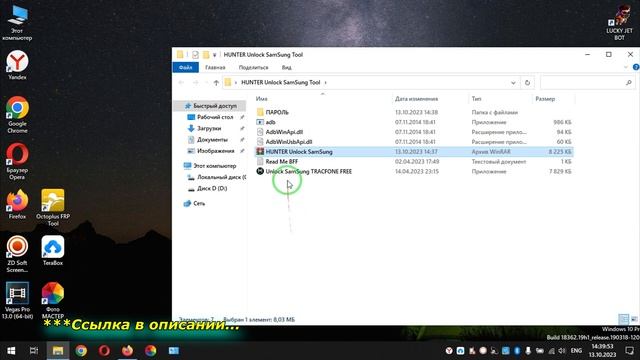Screen dimensions: 640x360
Task: Open TeraBox desktop shortcut
Action: [53, 251]
